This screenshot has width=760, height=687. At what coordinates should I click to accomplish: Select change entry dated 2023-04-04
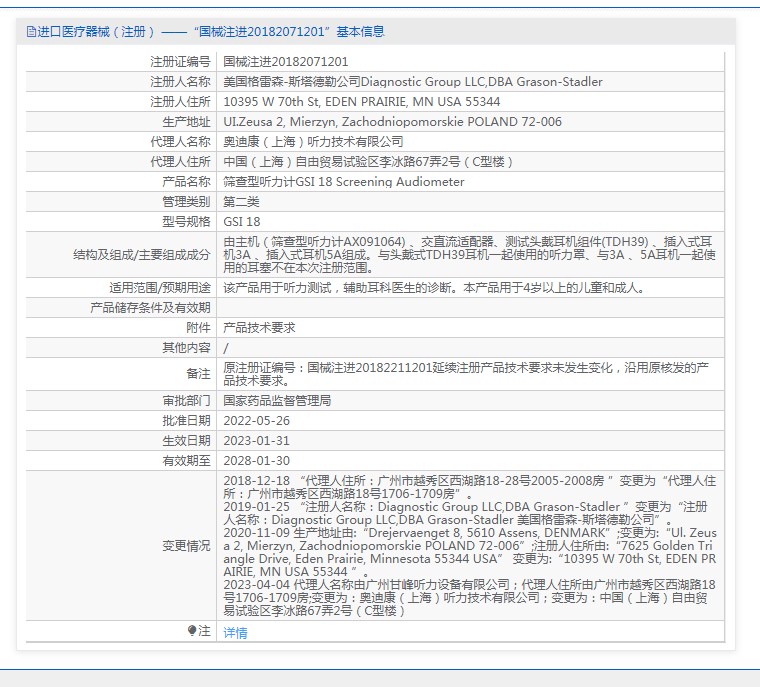469,598
